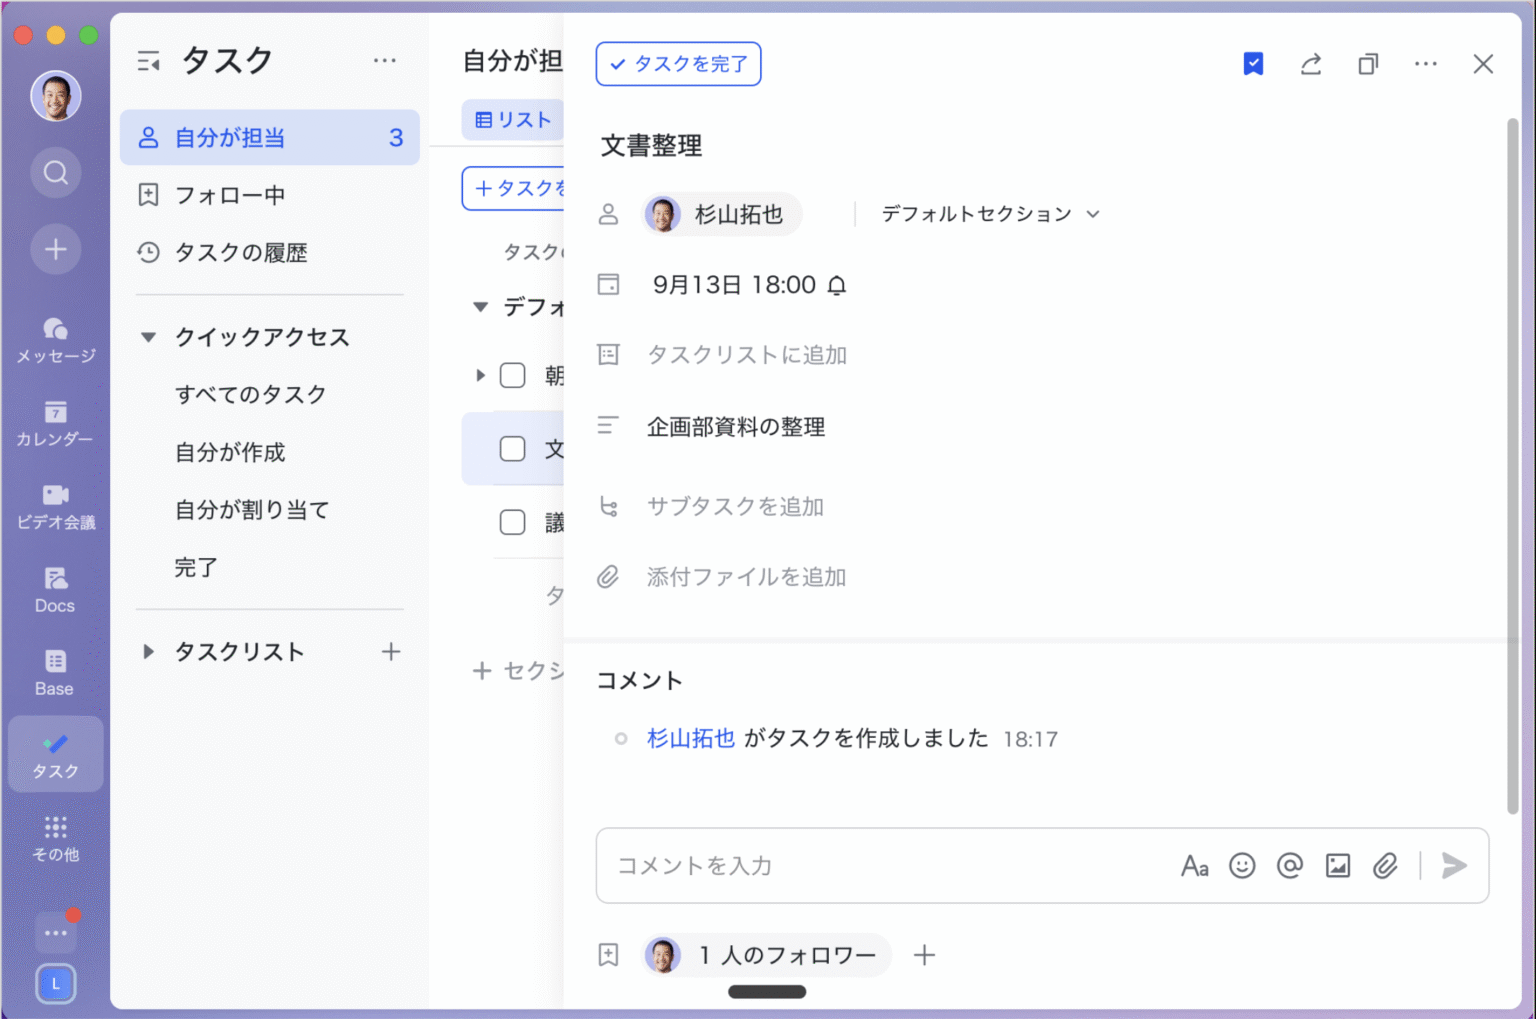Viewport: 1536px width, 1019px height.
Task: Mark the 議 task as complete
Action: [x=512, y=521]
